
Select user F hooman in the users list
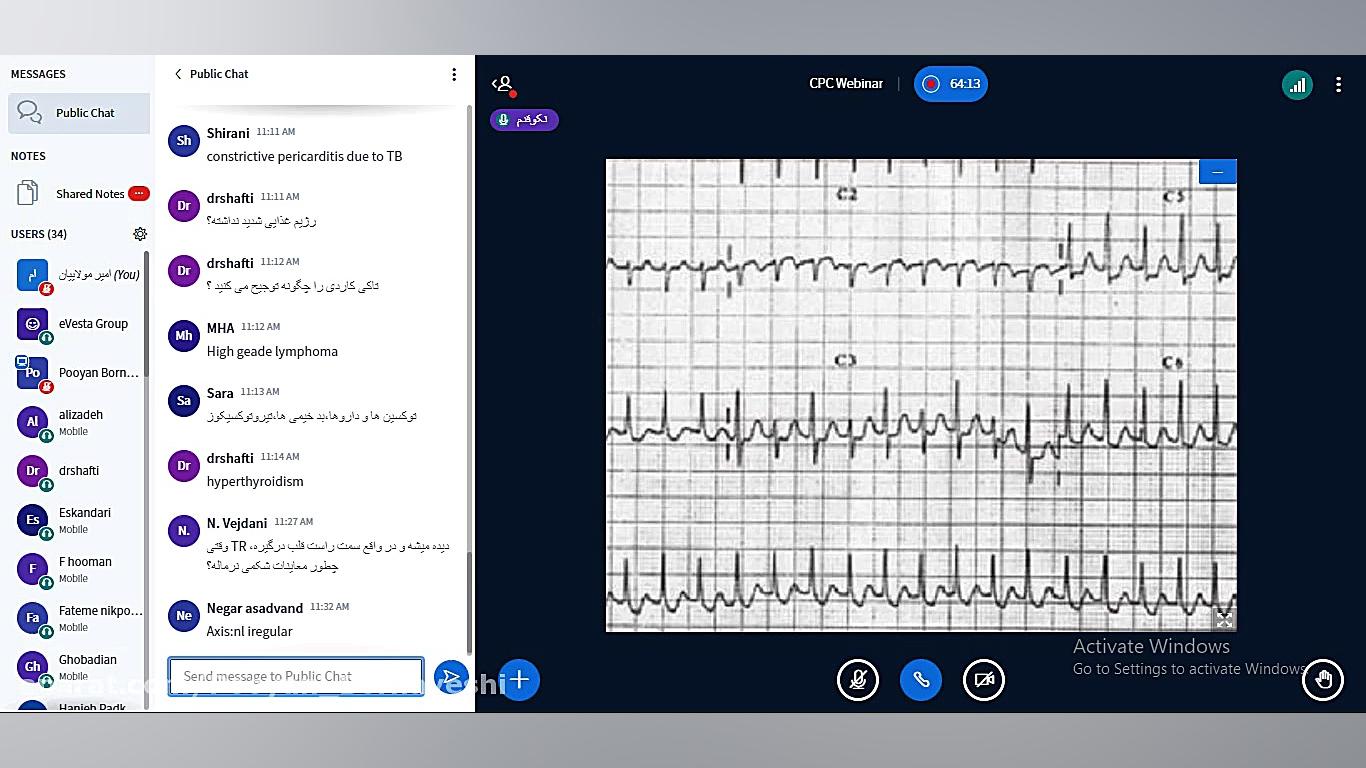coord(79,569)
